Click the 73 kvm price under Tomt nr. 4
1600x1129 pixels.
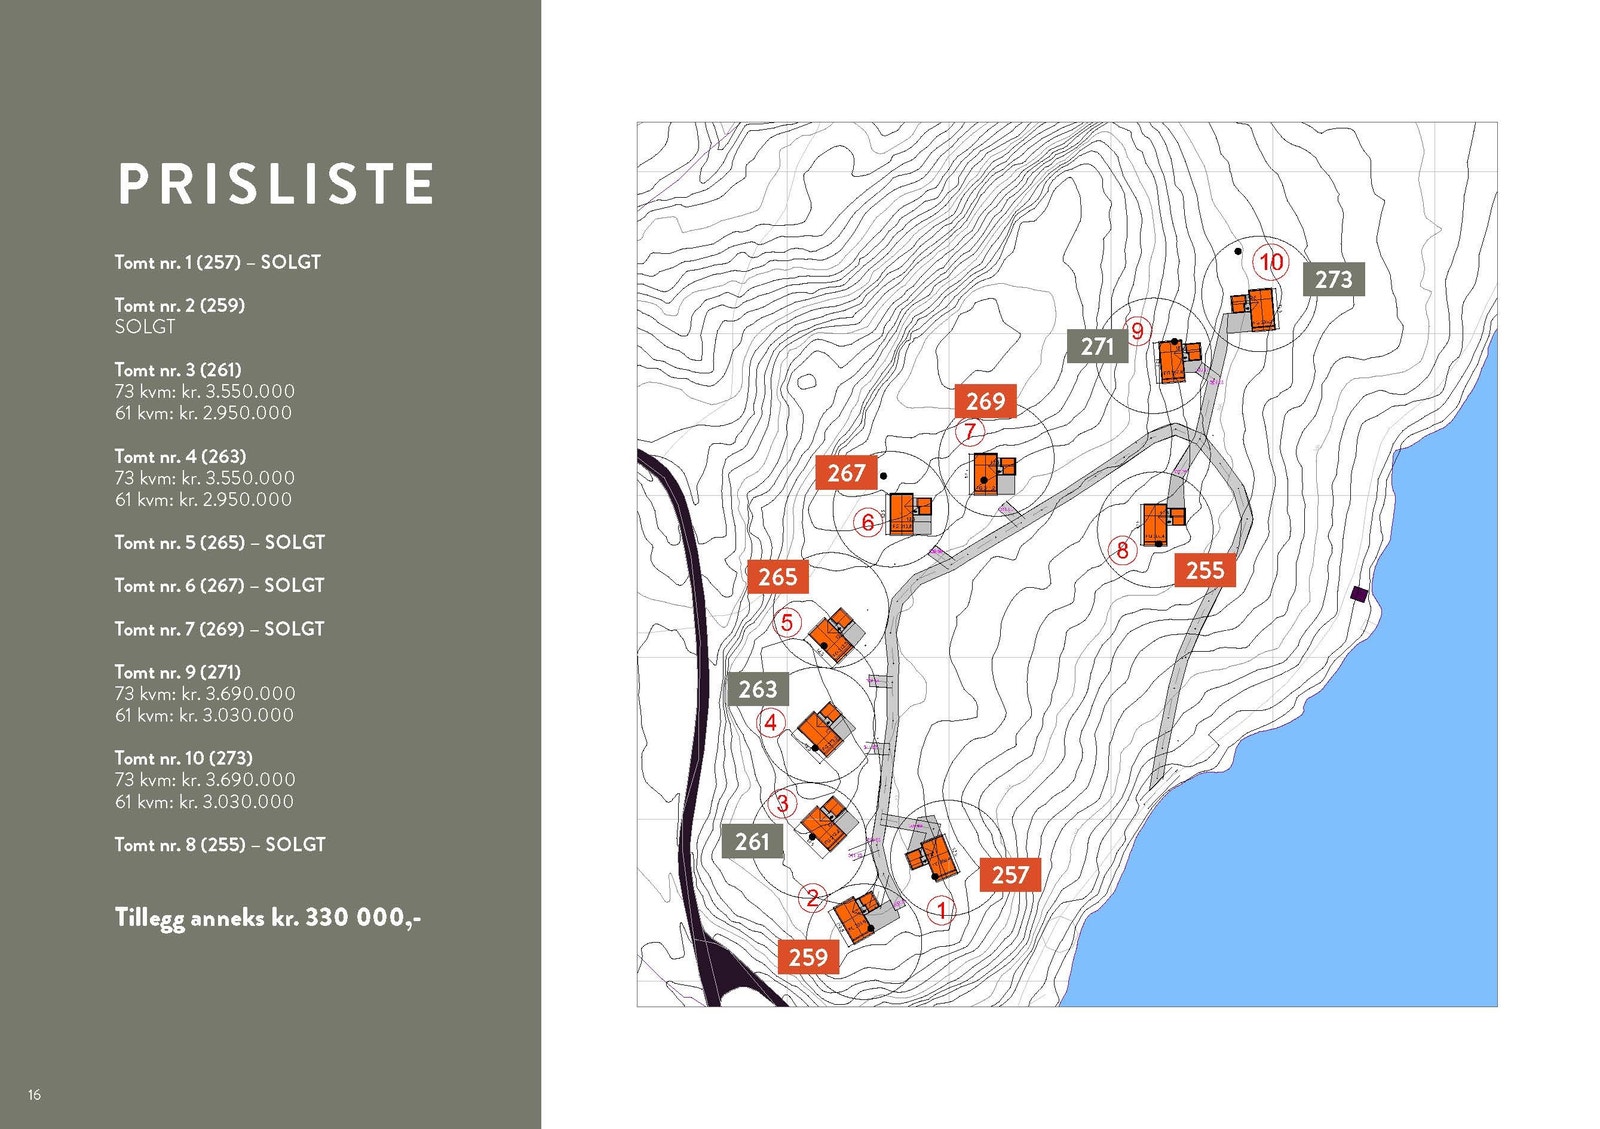(x=204, y=478)
